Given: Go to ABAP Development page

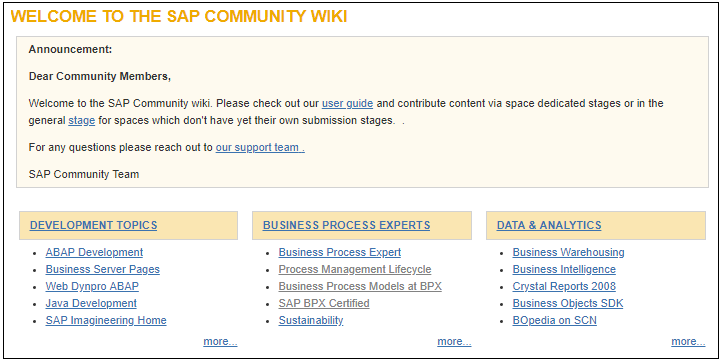Looking at the screenshot, I should tap(94, 252).
